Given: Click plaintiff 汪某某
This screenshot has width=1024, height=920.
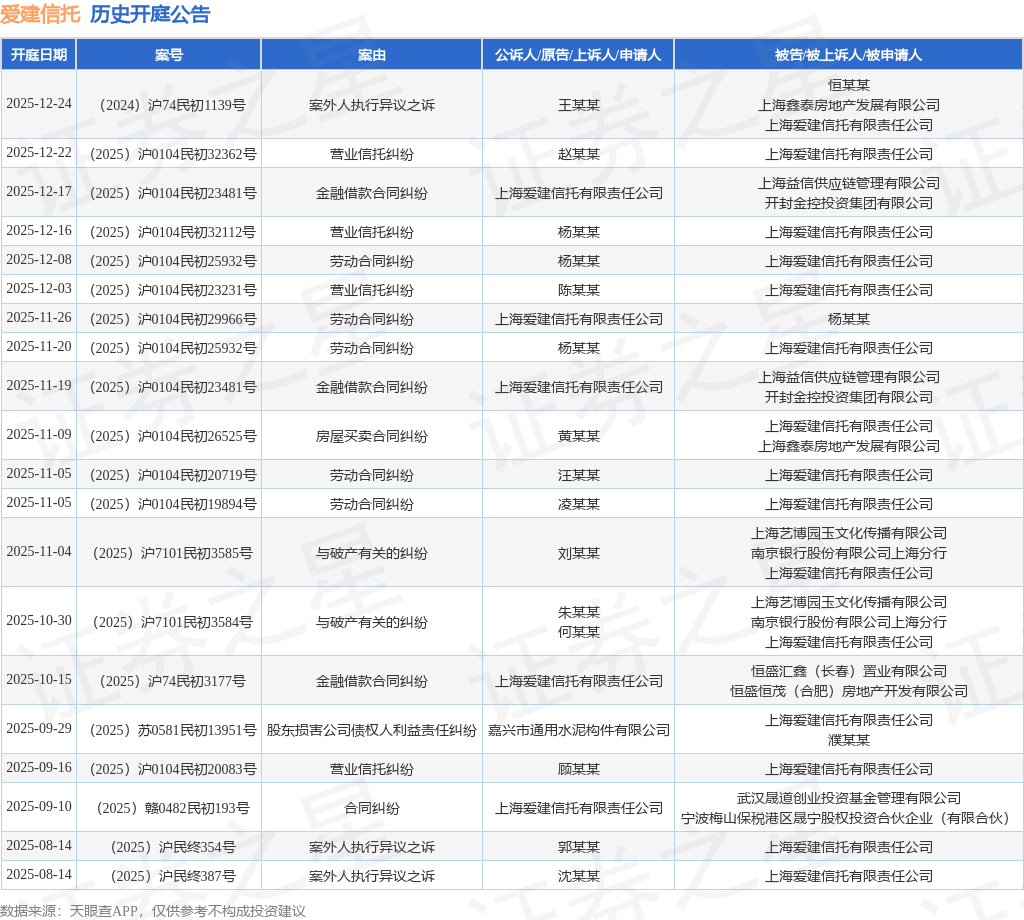Looking at the screenshot, I should [x=579, y=475].
